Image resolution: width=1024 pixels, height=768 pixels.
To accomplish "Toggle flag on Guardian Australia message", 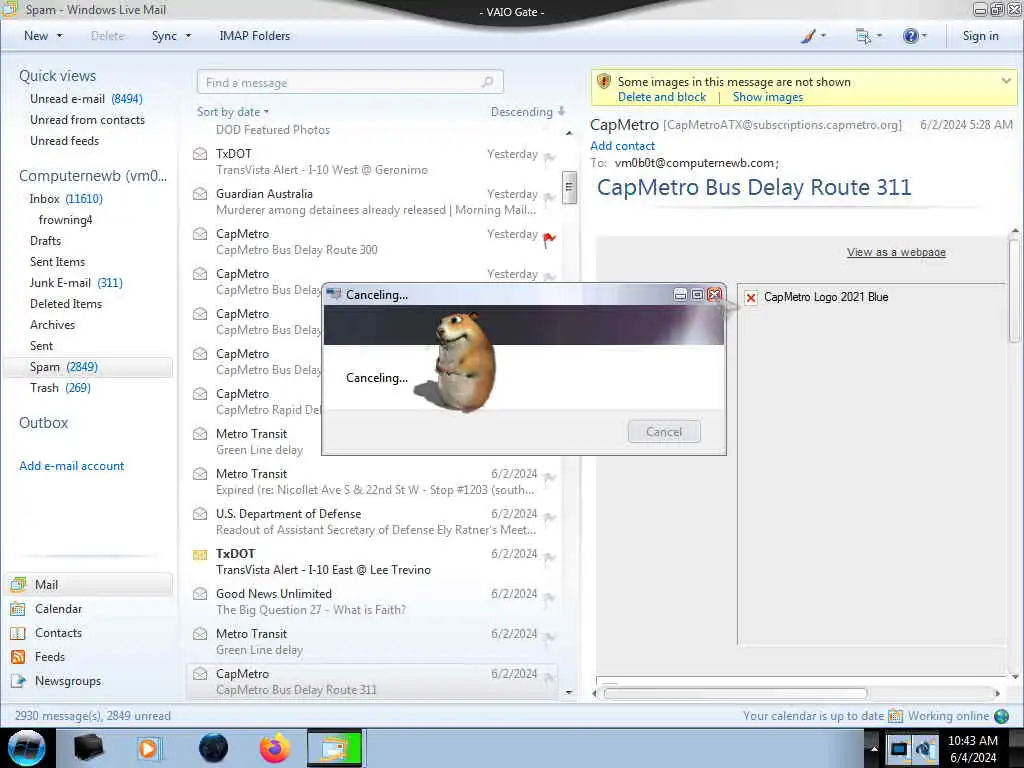I will tap(549, 197).
